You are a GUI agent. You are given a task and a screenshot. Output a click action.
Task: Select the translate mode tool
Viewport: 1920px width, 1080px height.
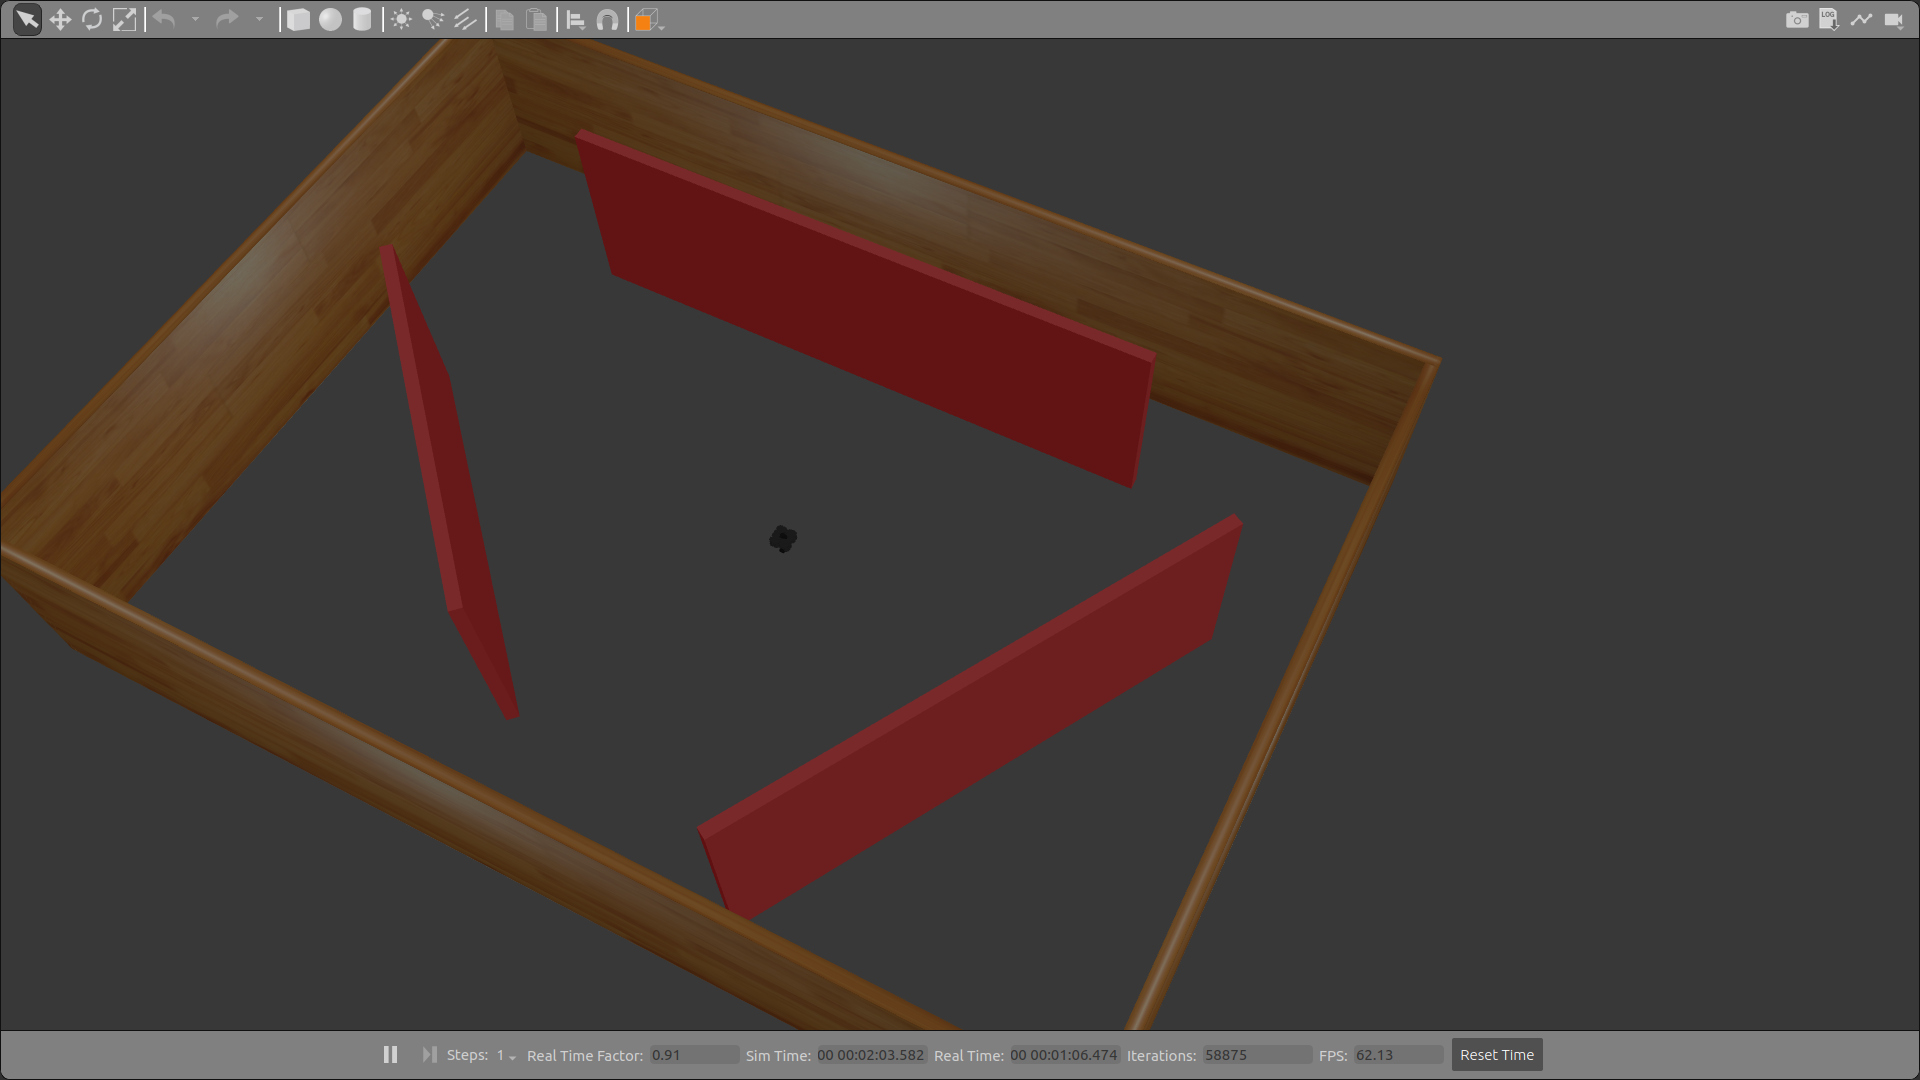(60, 20)
